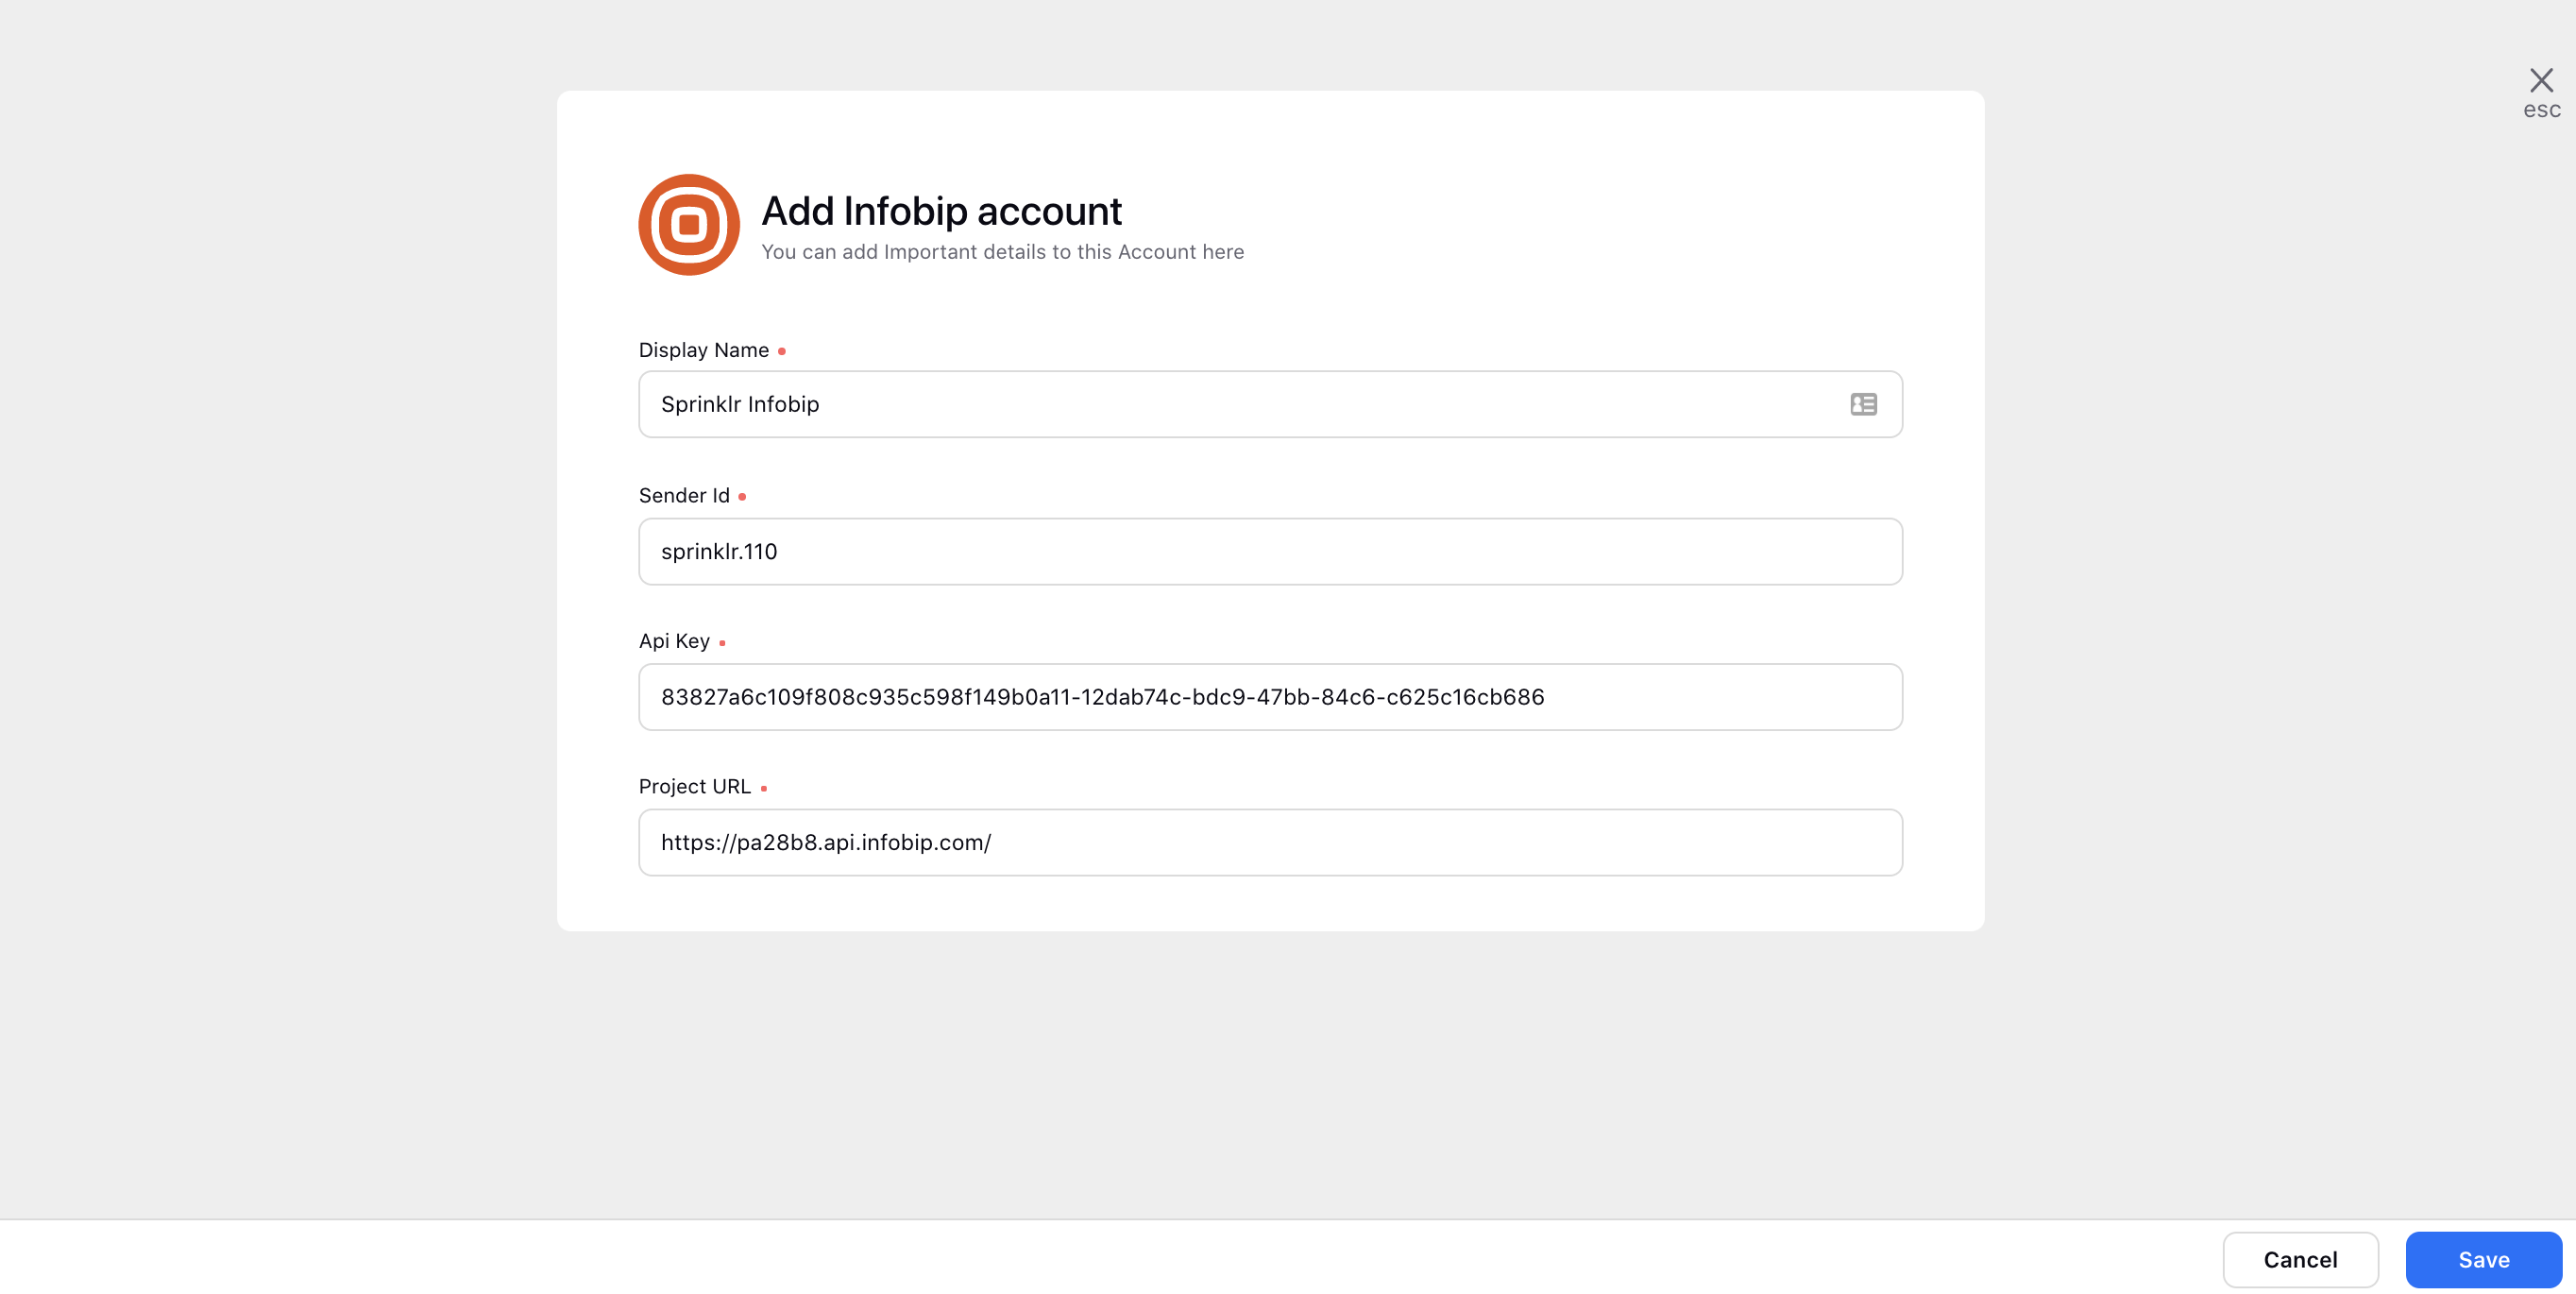Cancel adding the account

2300,1259
